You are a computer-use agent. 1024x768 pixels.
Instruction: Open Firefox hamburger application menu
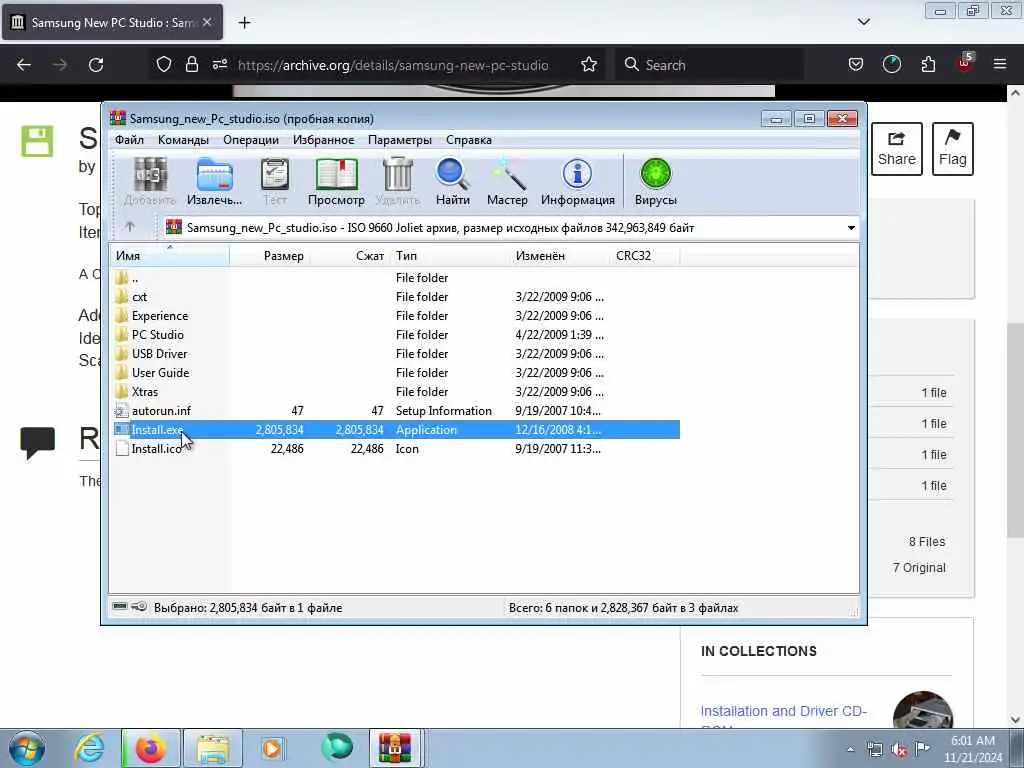coord(1000,65)
